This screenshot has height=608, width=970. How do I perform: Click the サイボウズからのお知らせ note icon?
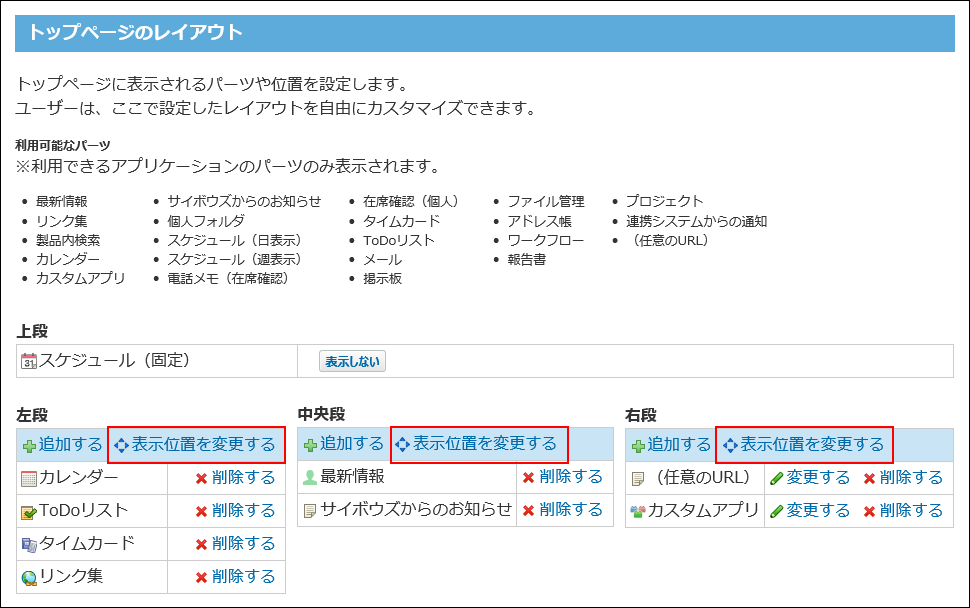[310, 511]
